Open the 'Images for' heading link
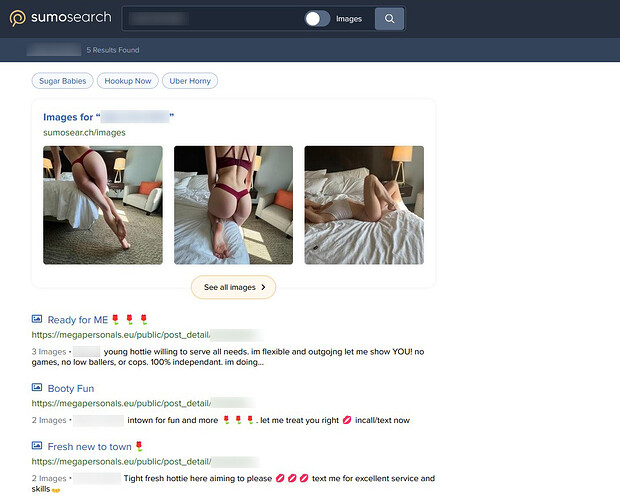 (x=109, y=117)
